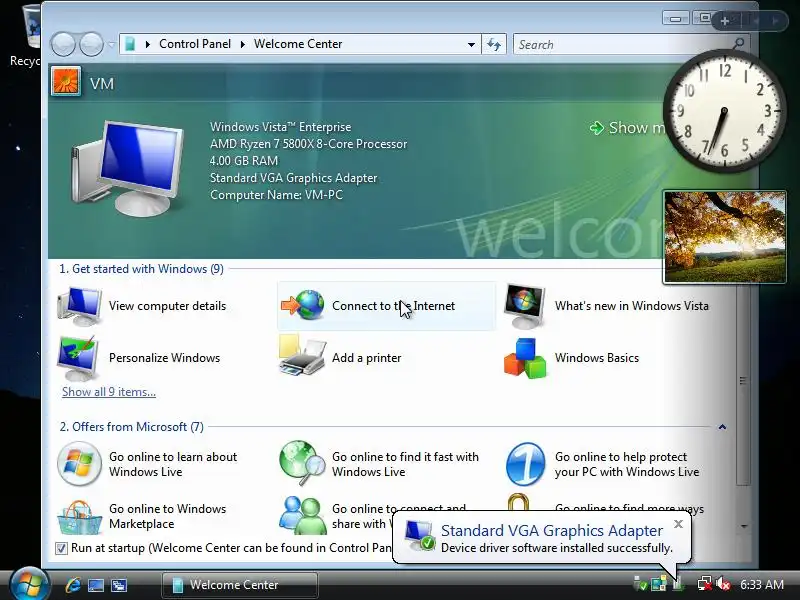Click Personalize Windows label
This screenshot has width=800, height=600.
point(164,358)
